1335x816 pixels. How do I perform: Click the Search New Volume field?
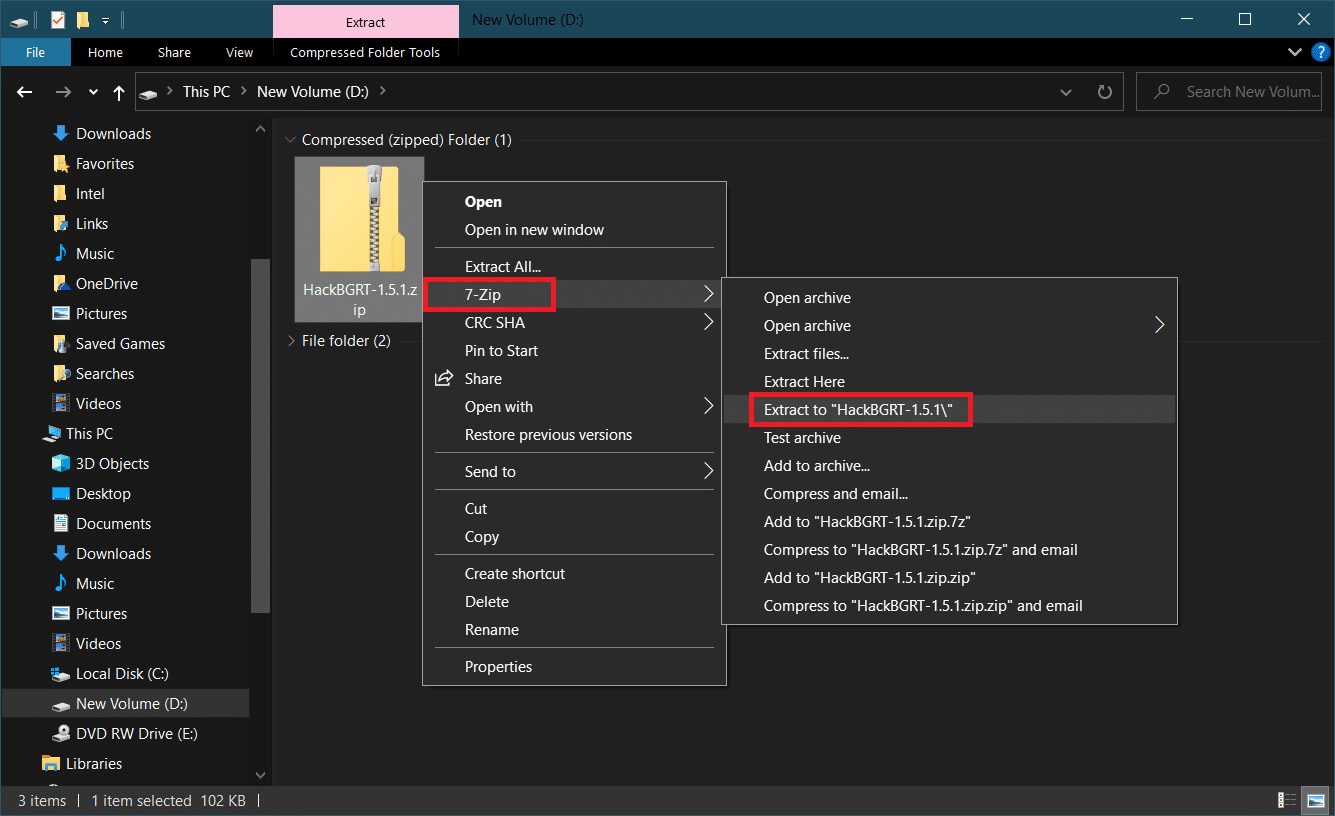coord(1228,92)
